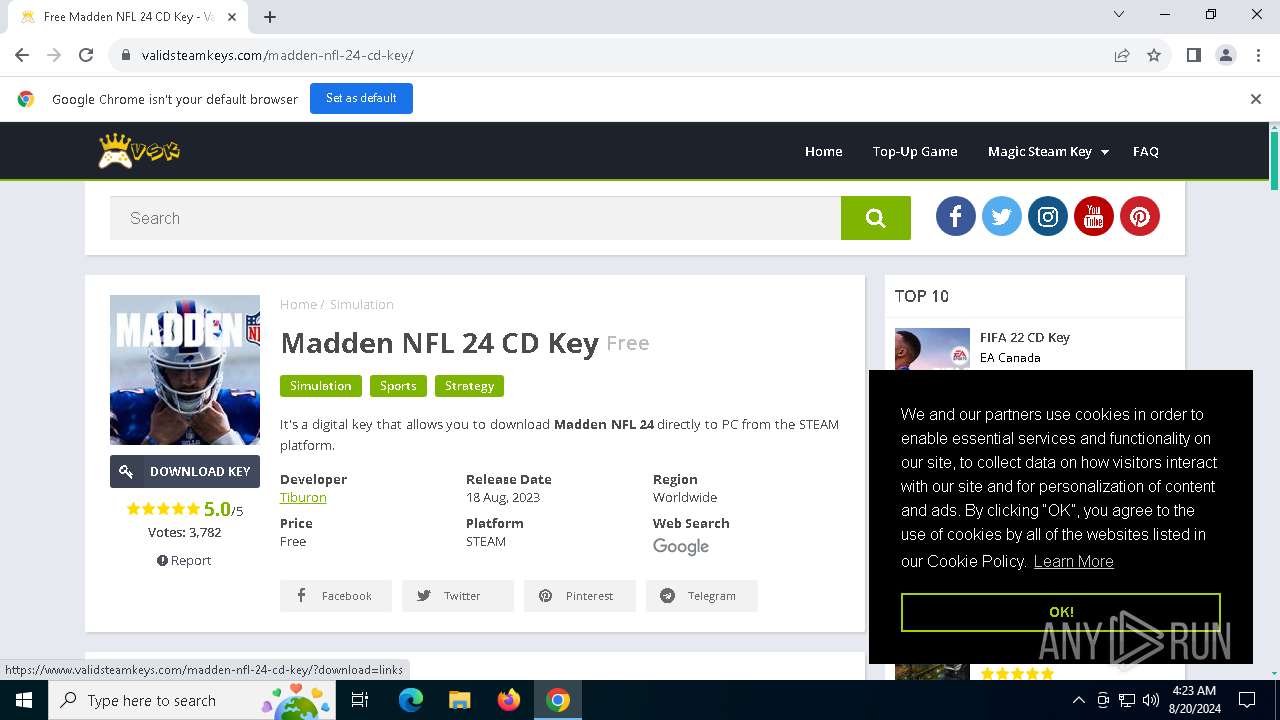Image resolution: width=1280 pixels, height=720 pixels.
Task: Click the Home breadcrumb link
Action: [298, 304]
